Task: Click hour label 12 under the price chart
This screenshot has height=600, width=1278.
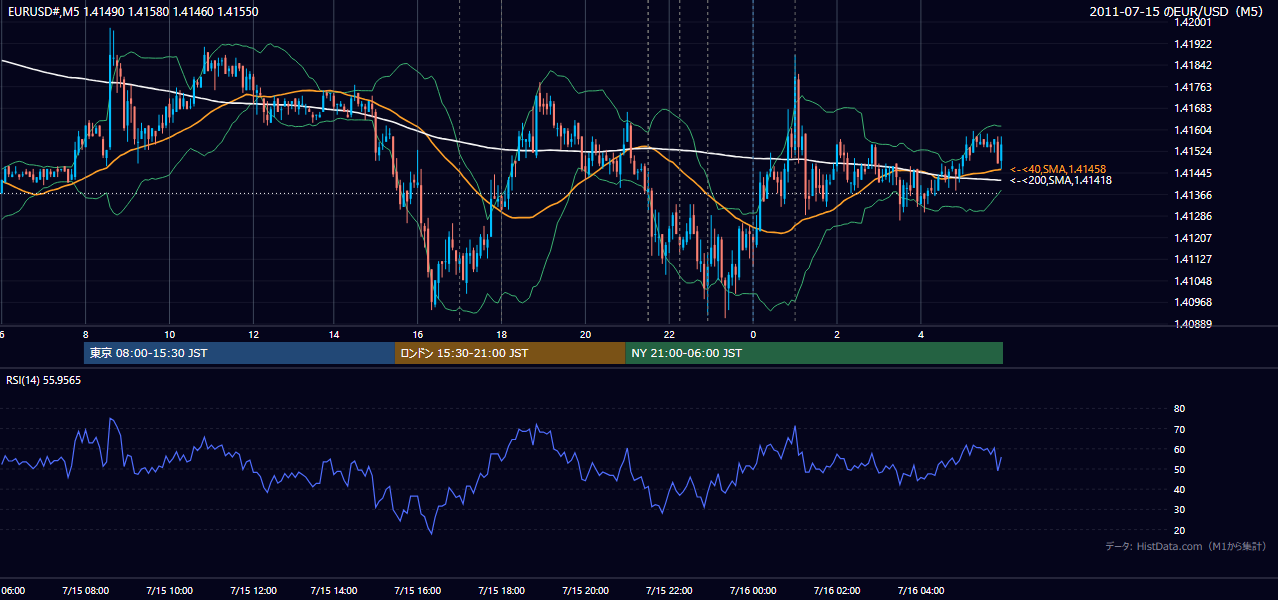Action: tap(253, 334)
